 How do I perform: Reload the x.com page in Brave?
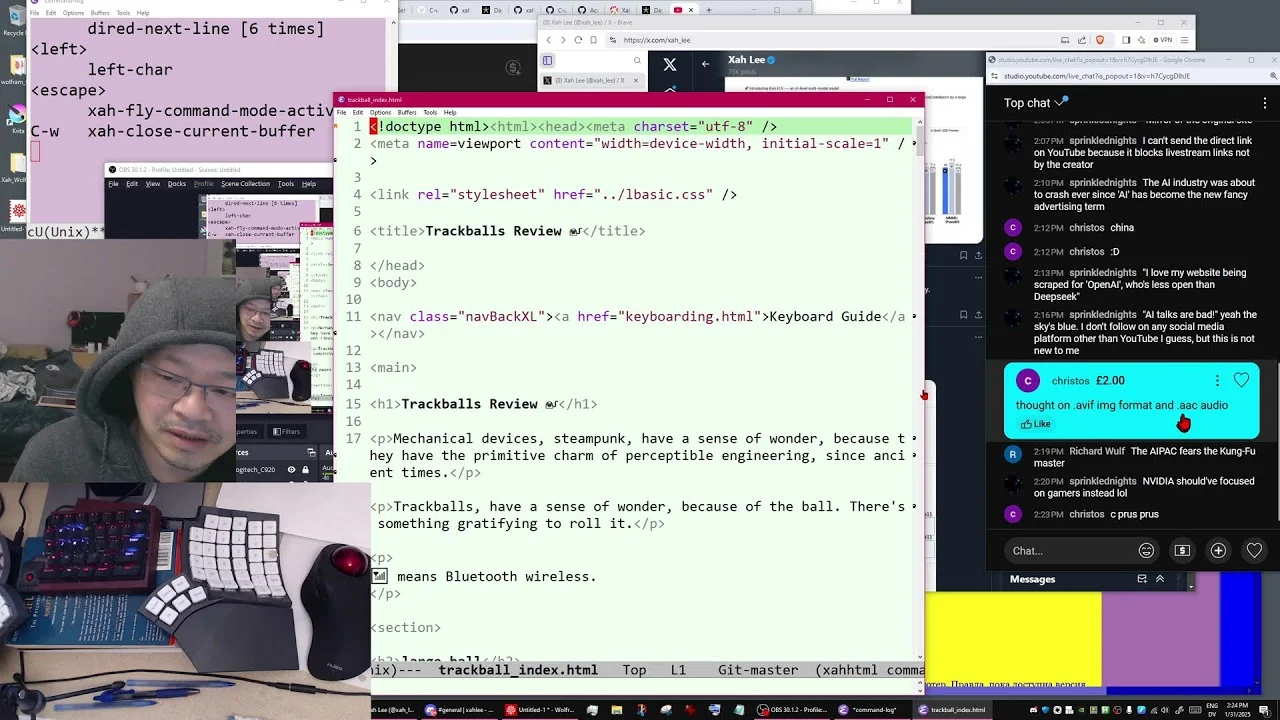click(578, 40)
